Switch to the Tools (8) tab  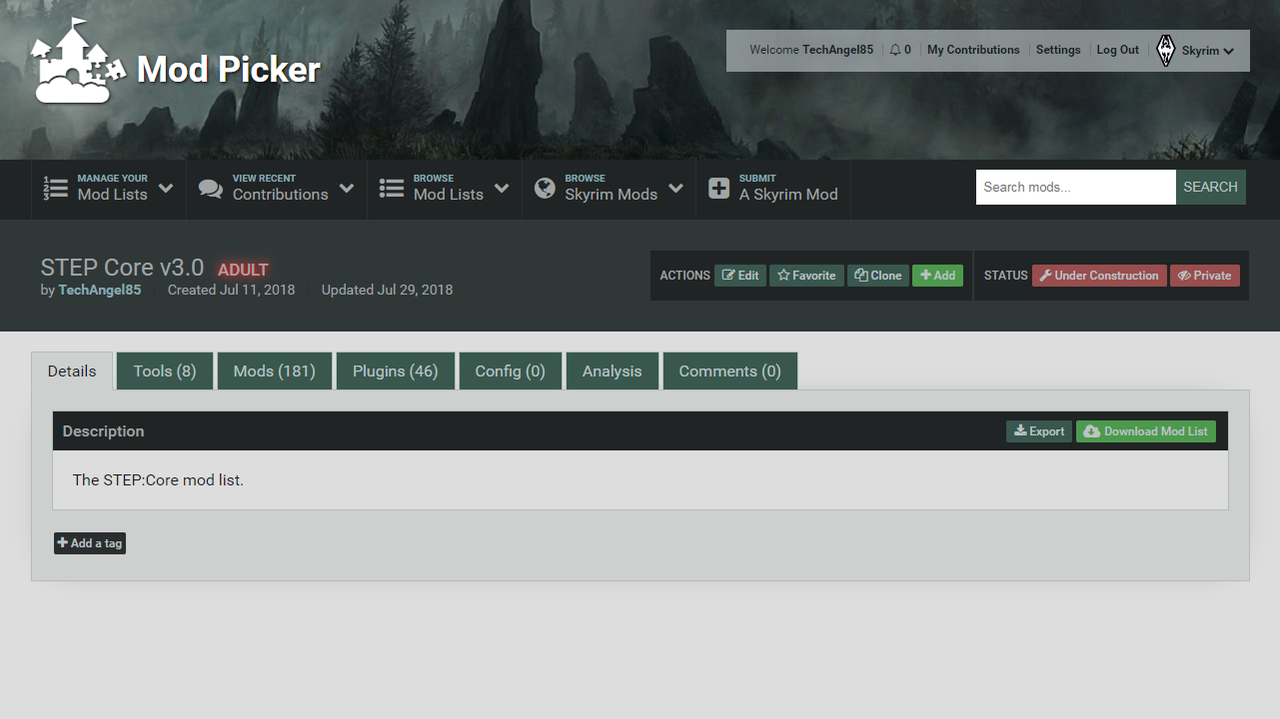(165, 371)
